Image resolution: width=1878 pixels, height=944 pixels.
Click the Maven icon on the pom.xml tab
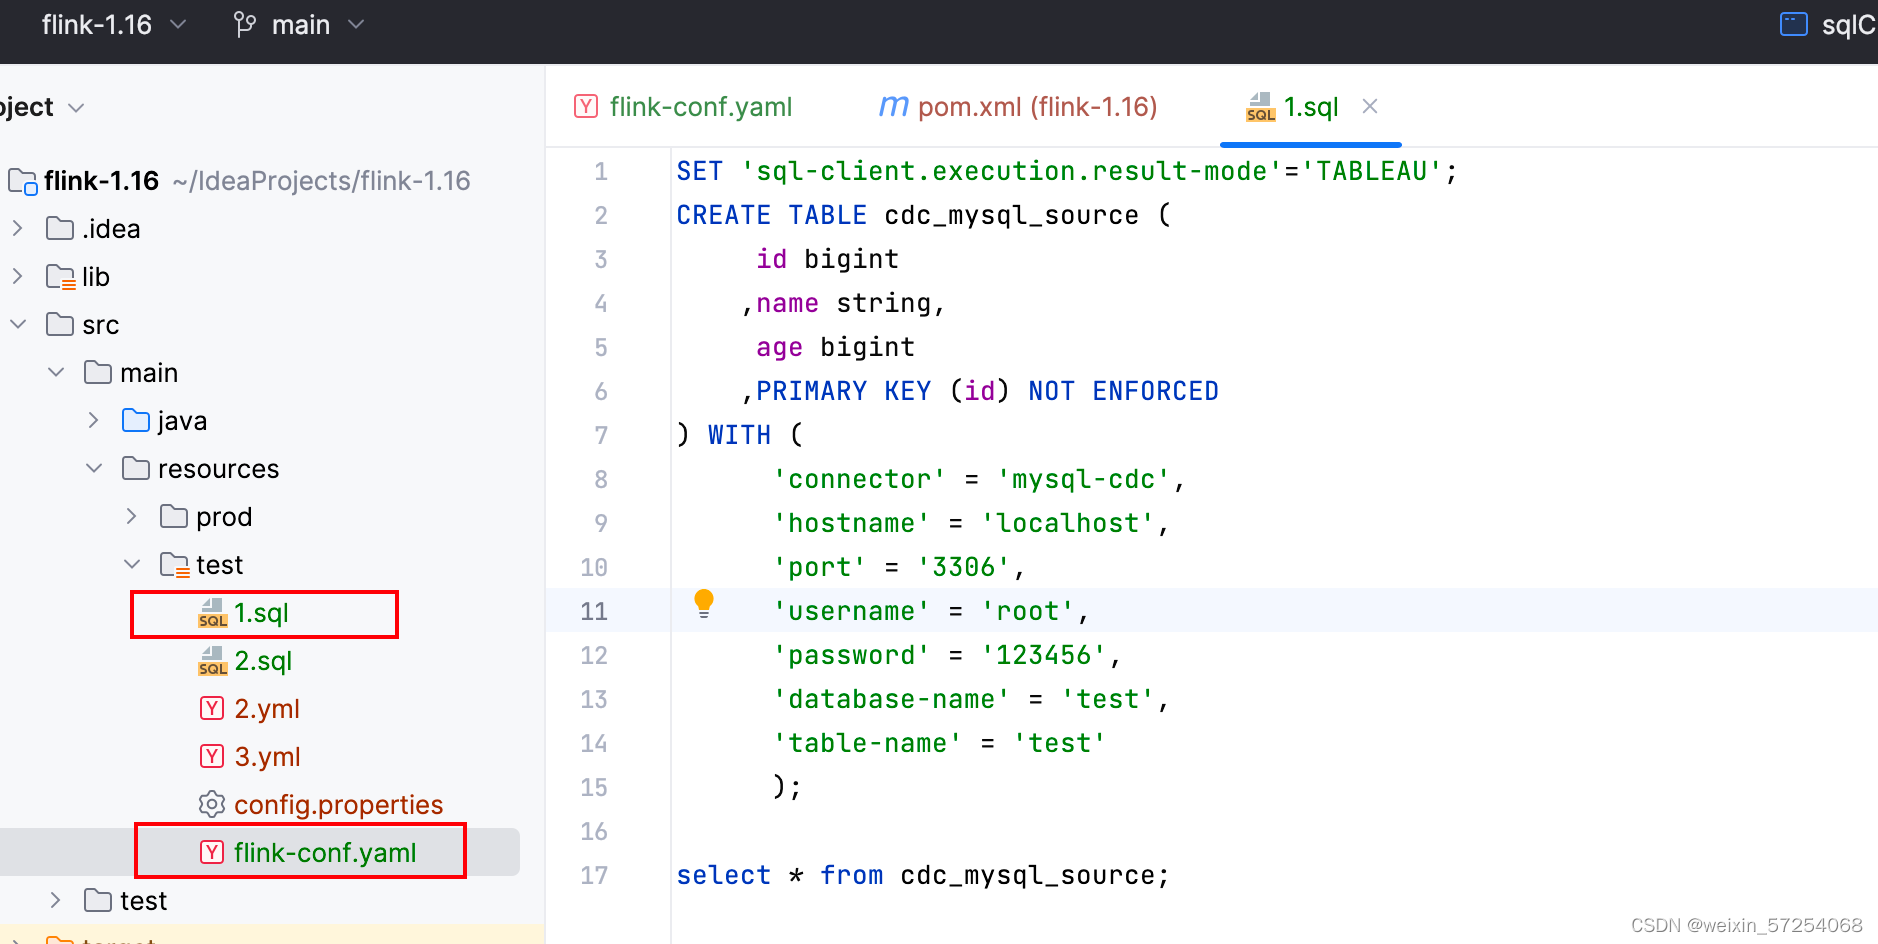point(892,105)
